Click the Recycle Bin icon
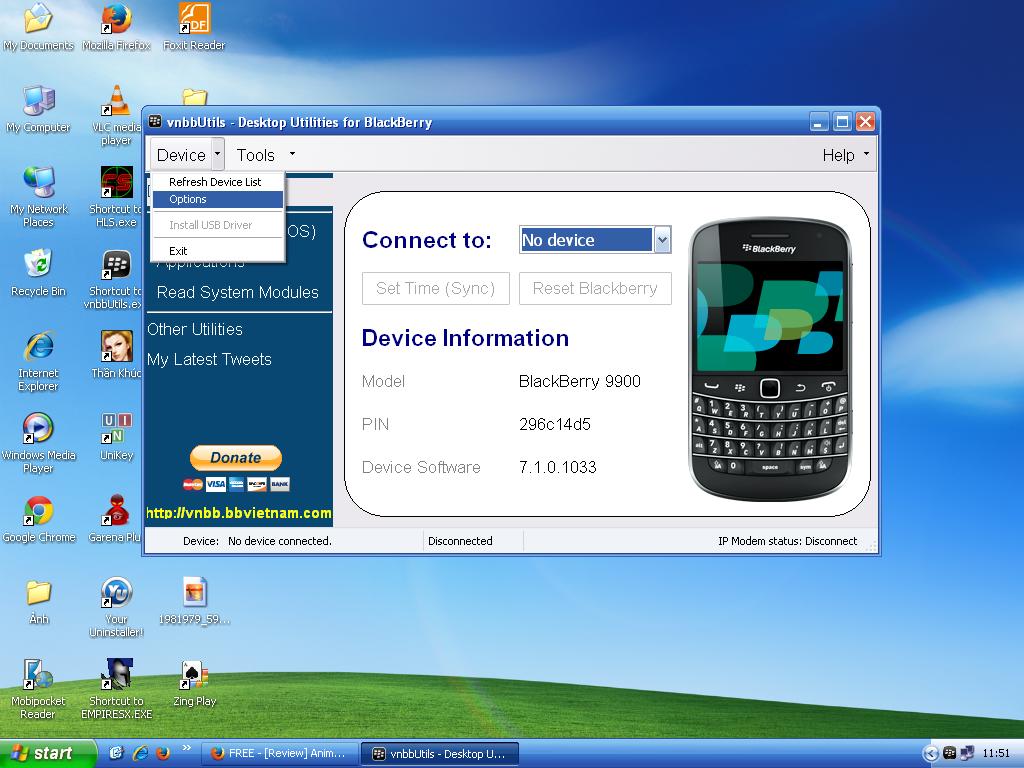 tap(38, 273)
